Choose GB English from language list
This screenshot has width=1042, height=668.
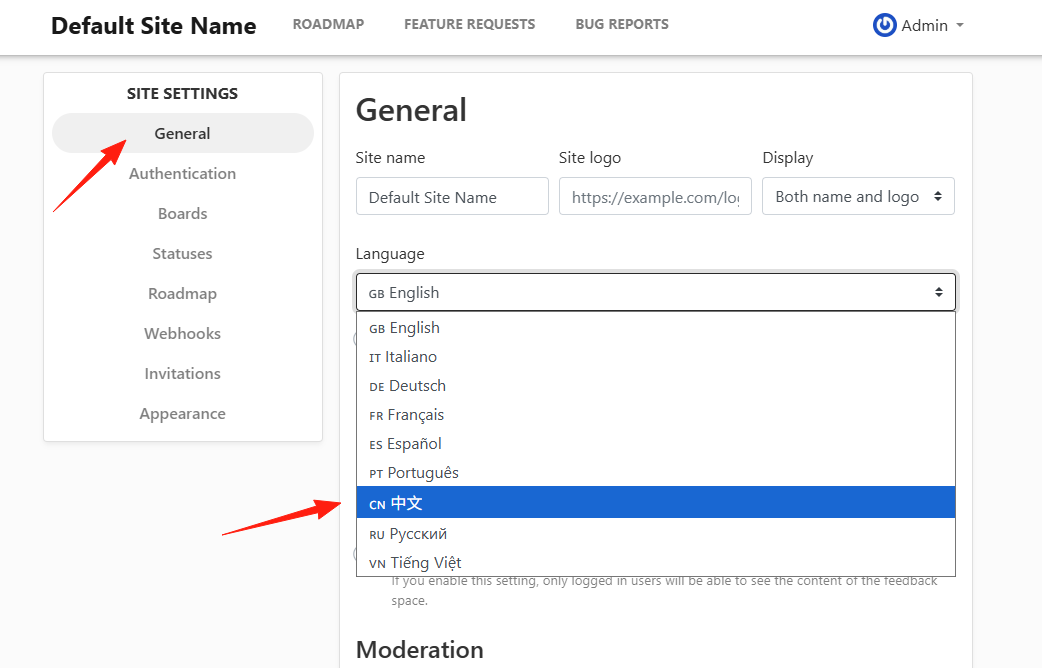pyautogui.click(x=656, y=328)
